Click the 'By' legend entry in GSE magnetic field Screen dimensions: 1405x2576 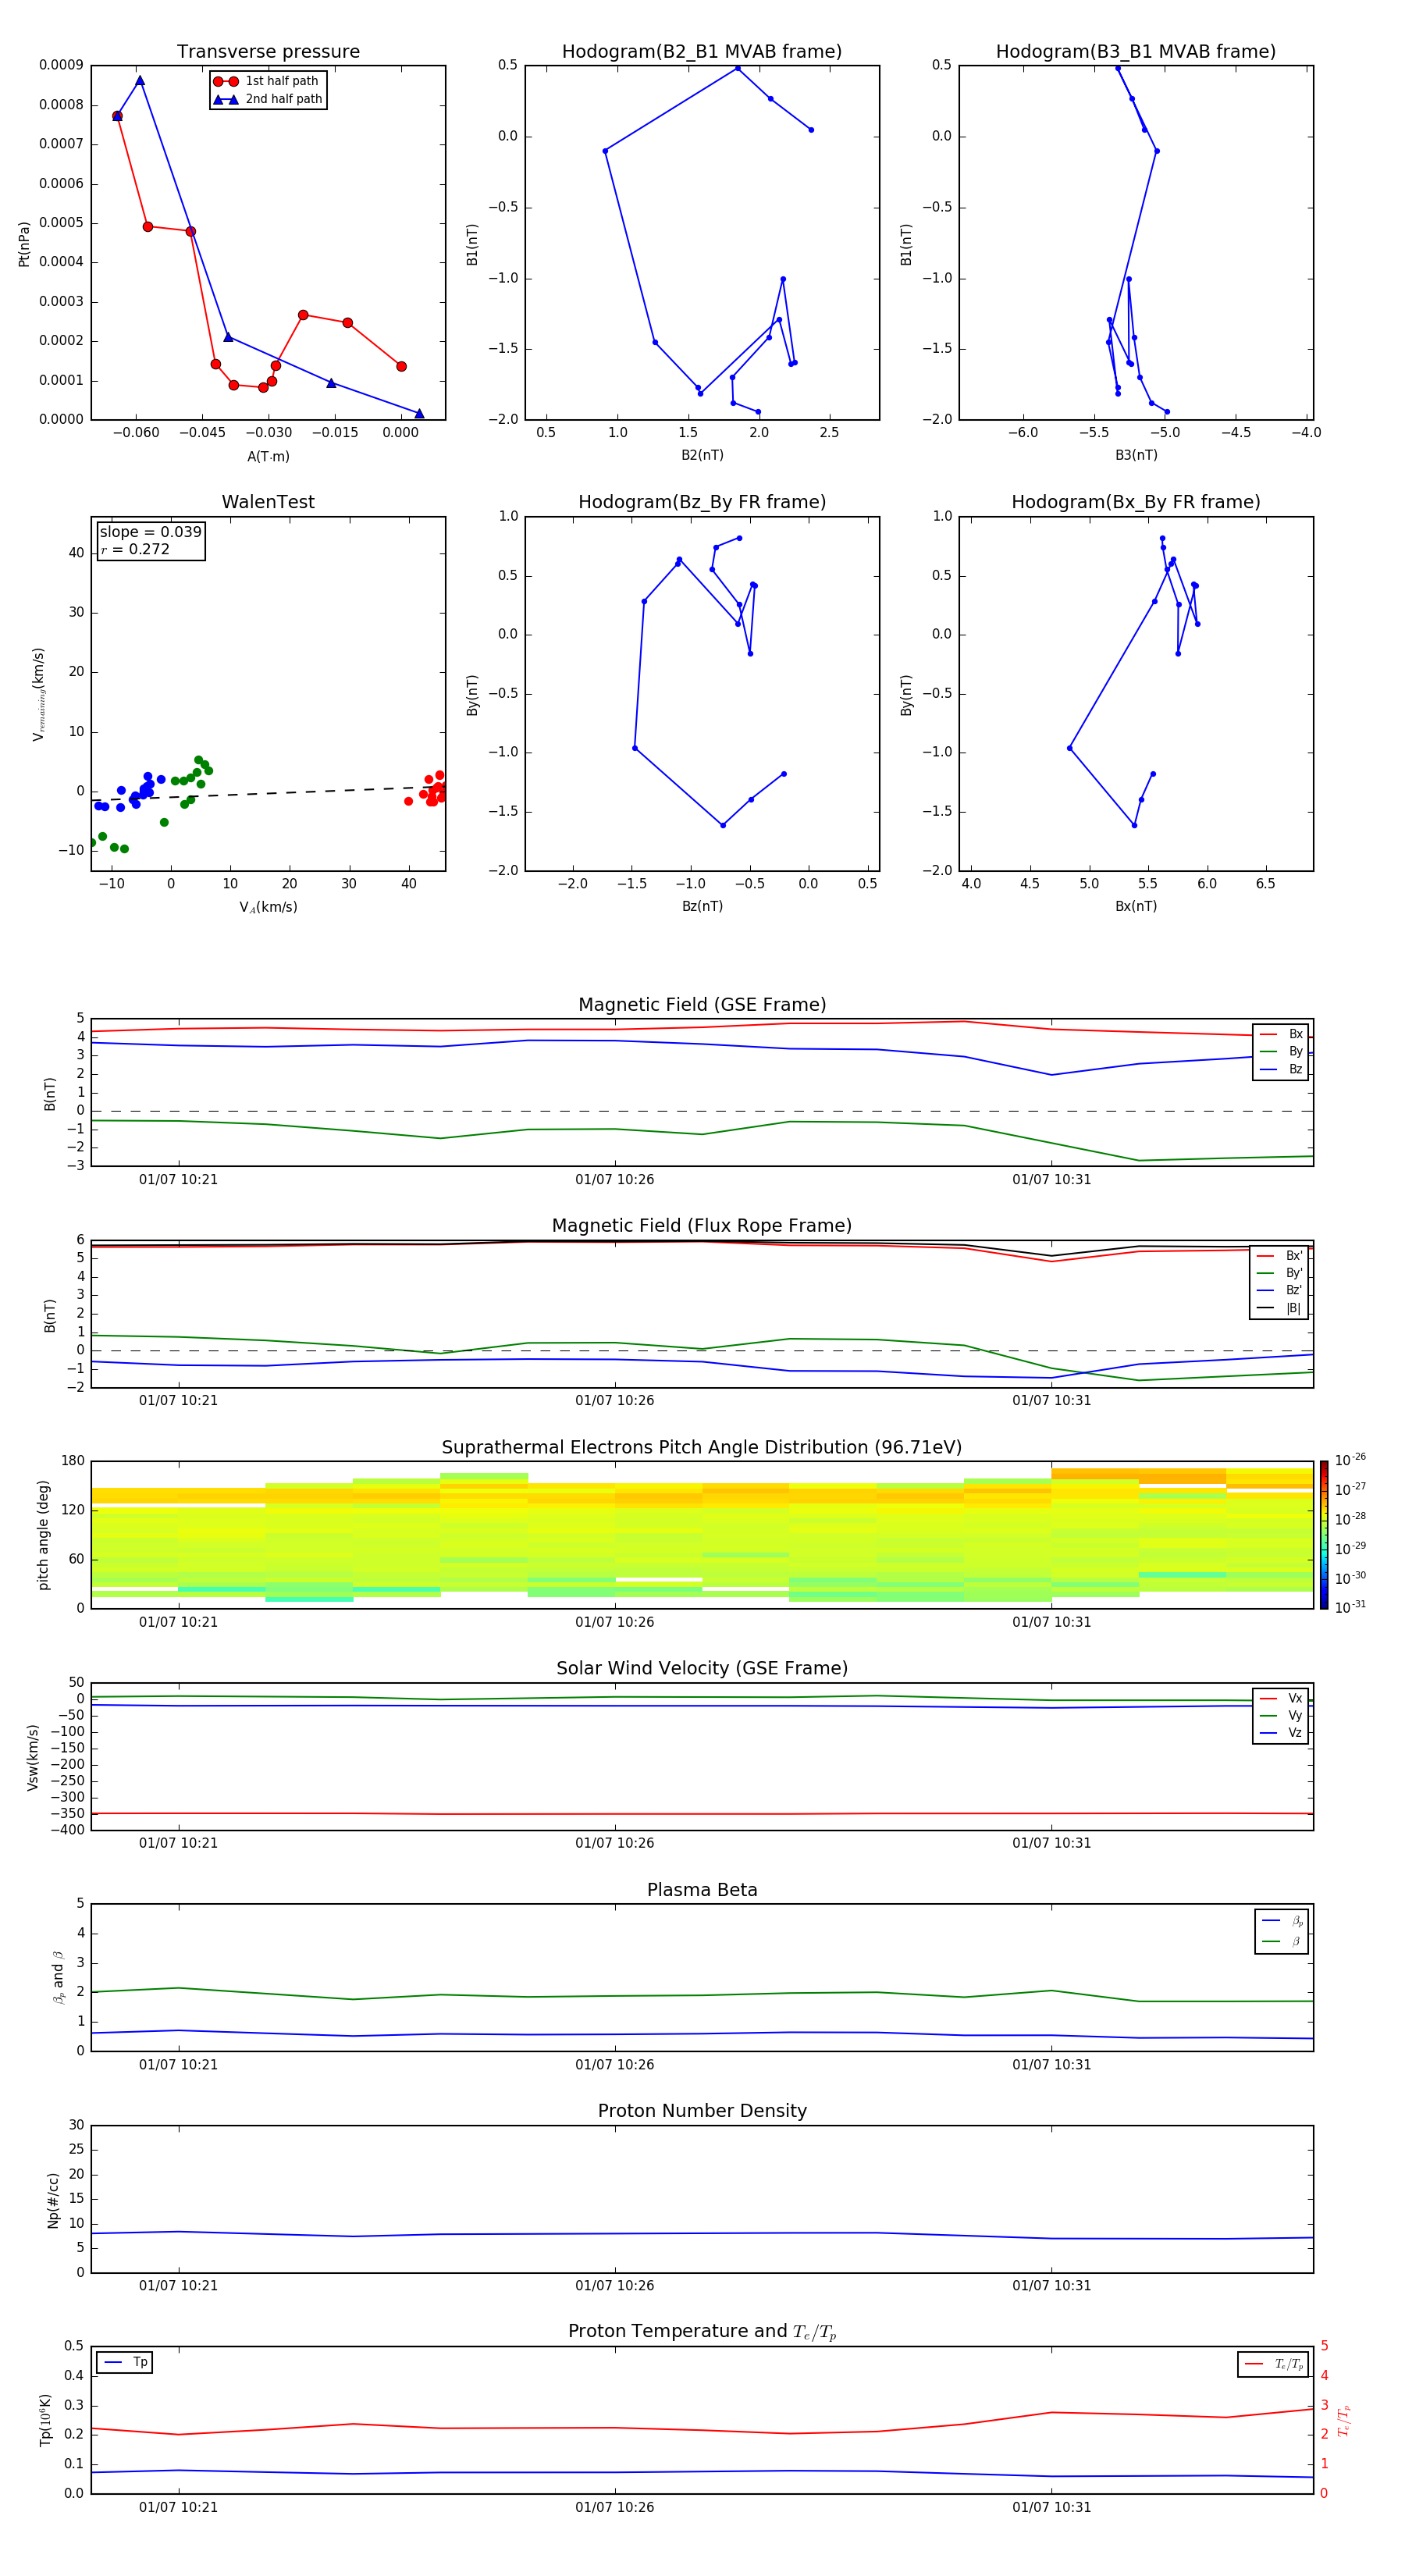(x=1281, y=1051)
